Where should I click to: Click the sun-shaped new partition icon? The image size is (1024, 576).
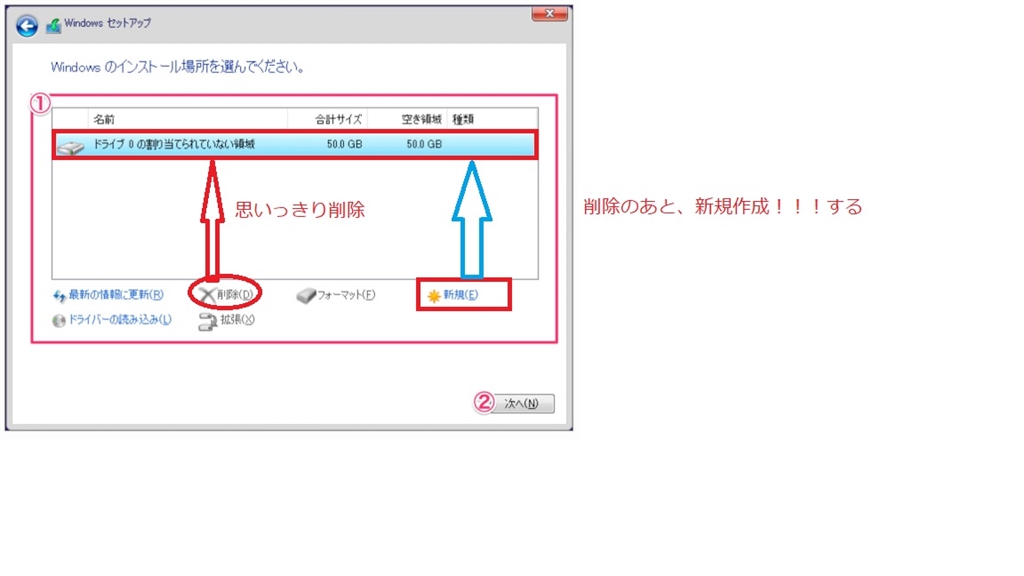click(x=434, y=296)
